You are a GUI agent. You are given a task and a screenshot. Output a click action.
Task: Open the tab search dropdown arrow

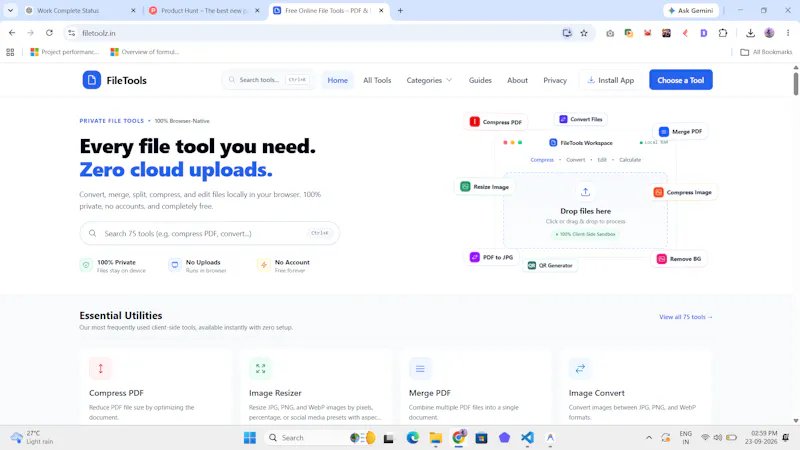click(10, 10)
